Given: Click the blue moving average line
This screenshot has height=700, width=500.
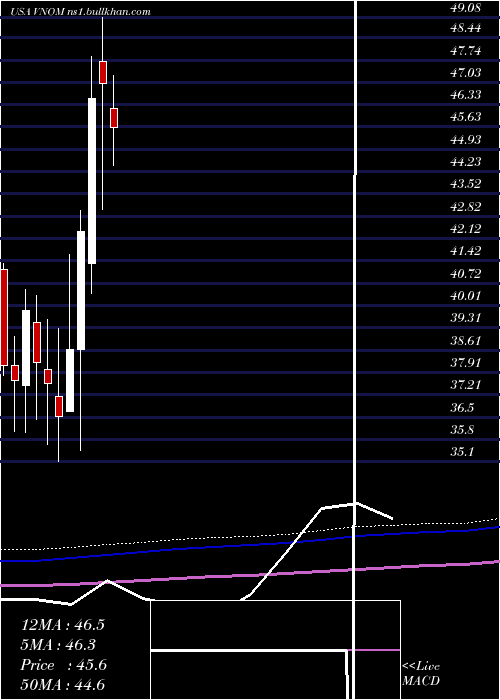Looking at the screenshot, I should point(250,543).
